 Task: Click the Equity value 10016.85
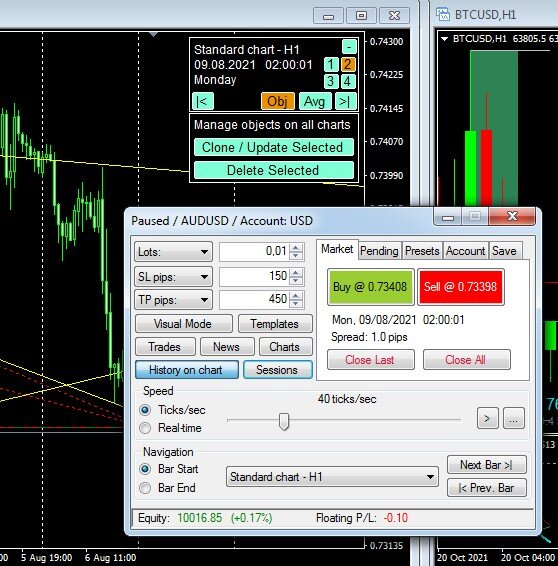200,518
